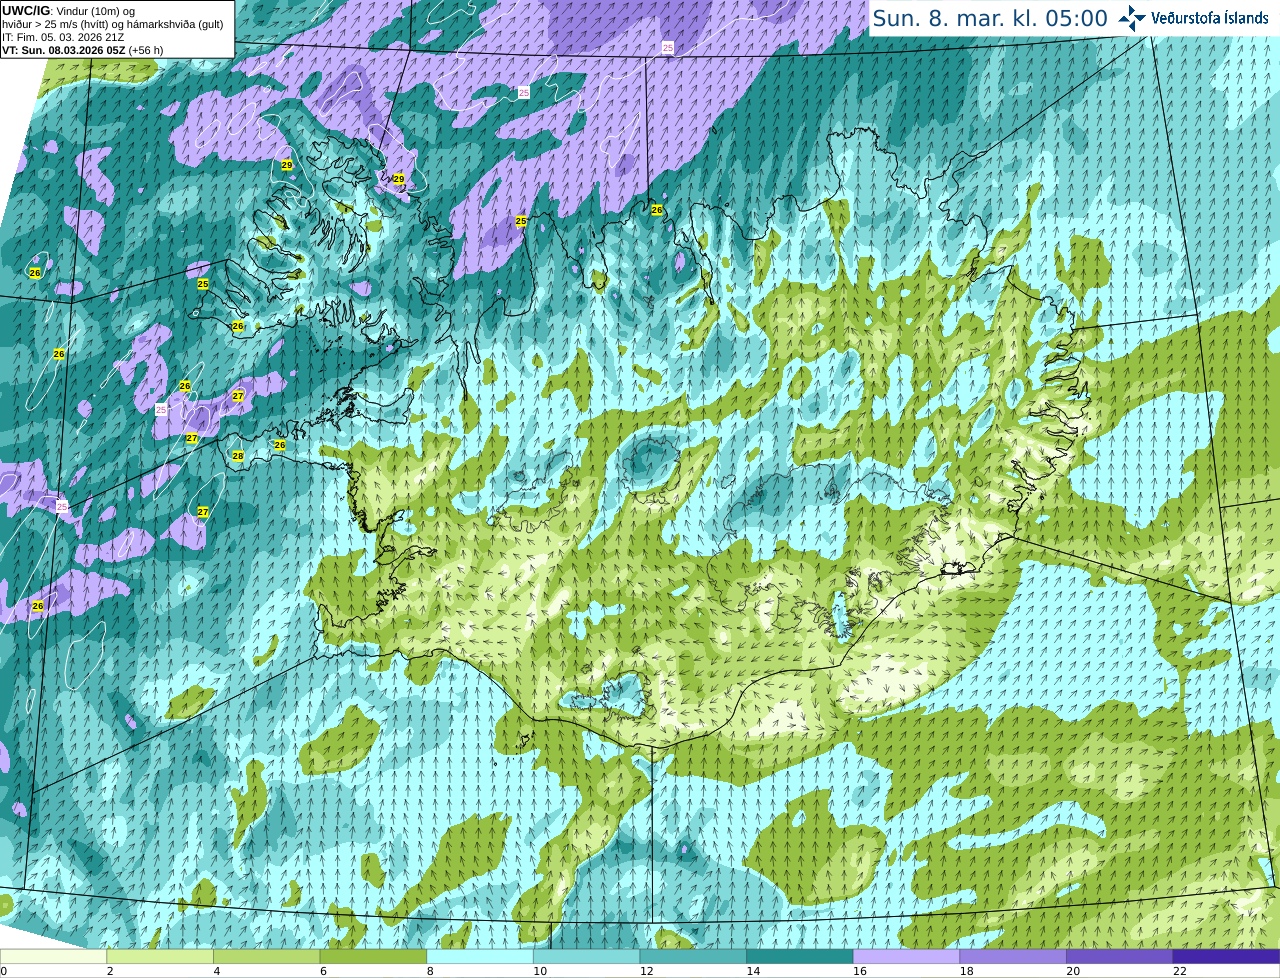Click the legend scale value 12
The height and width of the screenshot is (978, 1280).
point(646,971)
